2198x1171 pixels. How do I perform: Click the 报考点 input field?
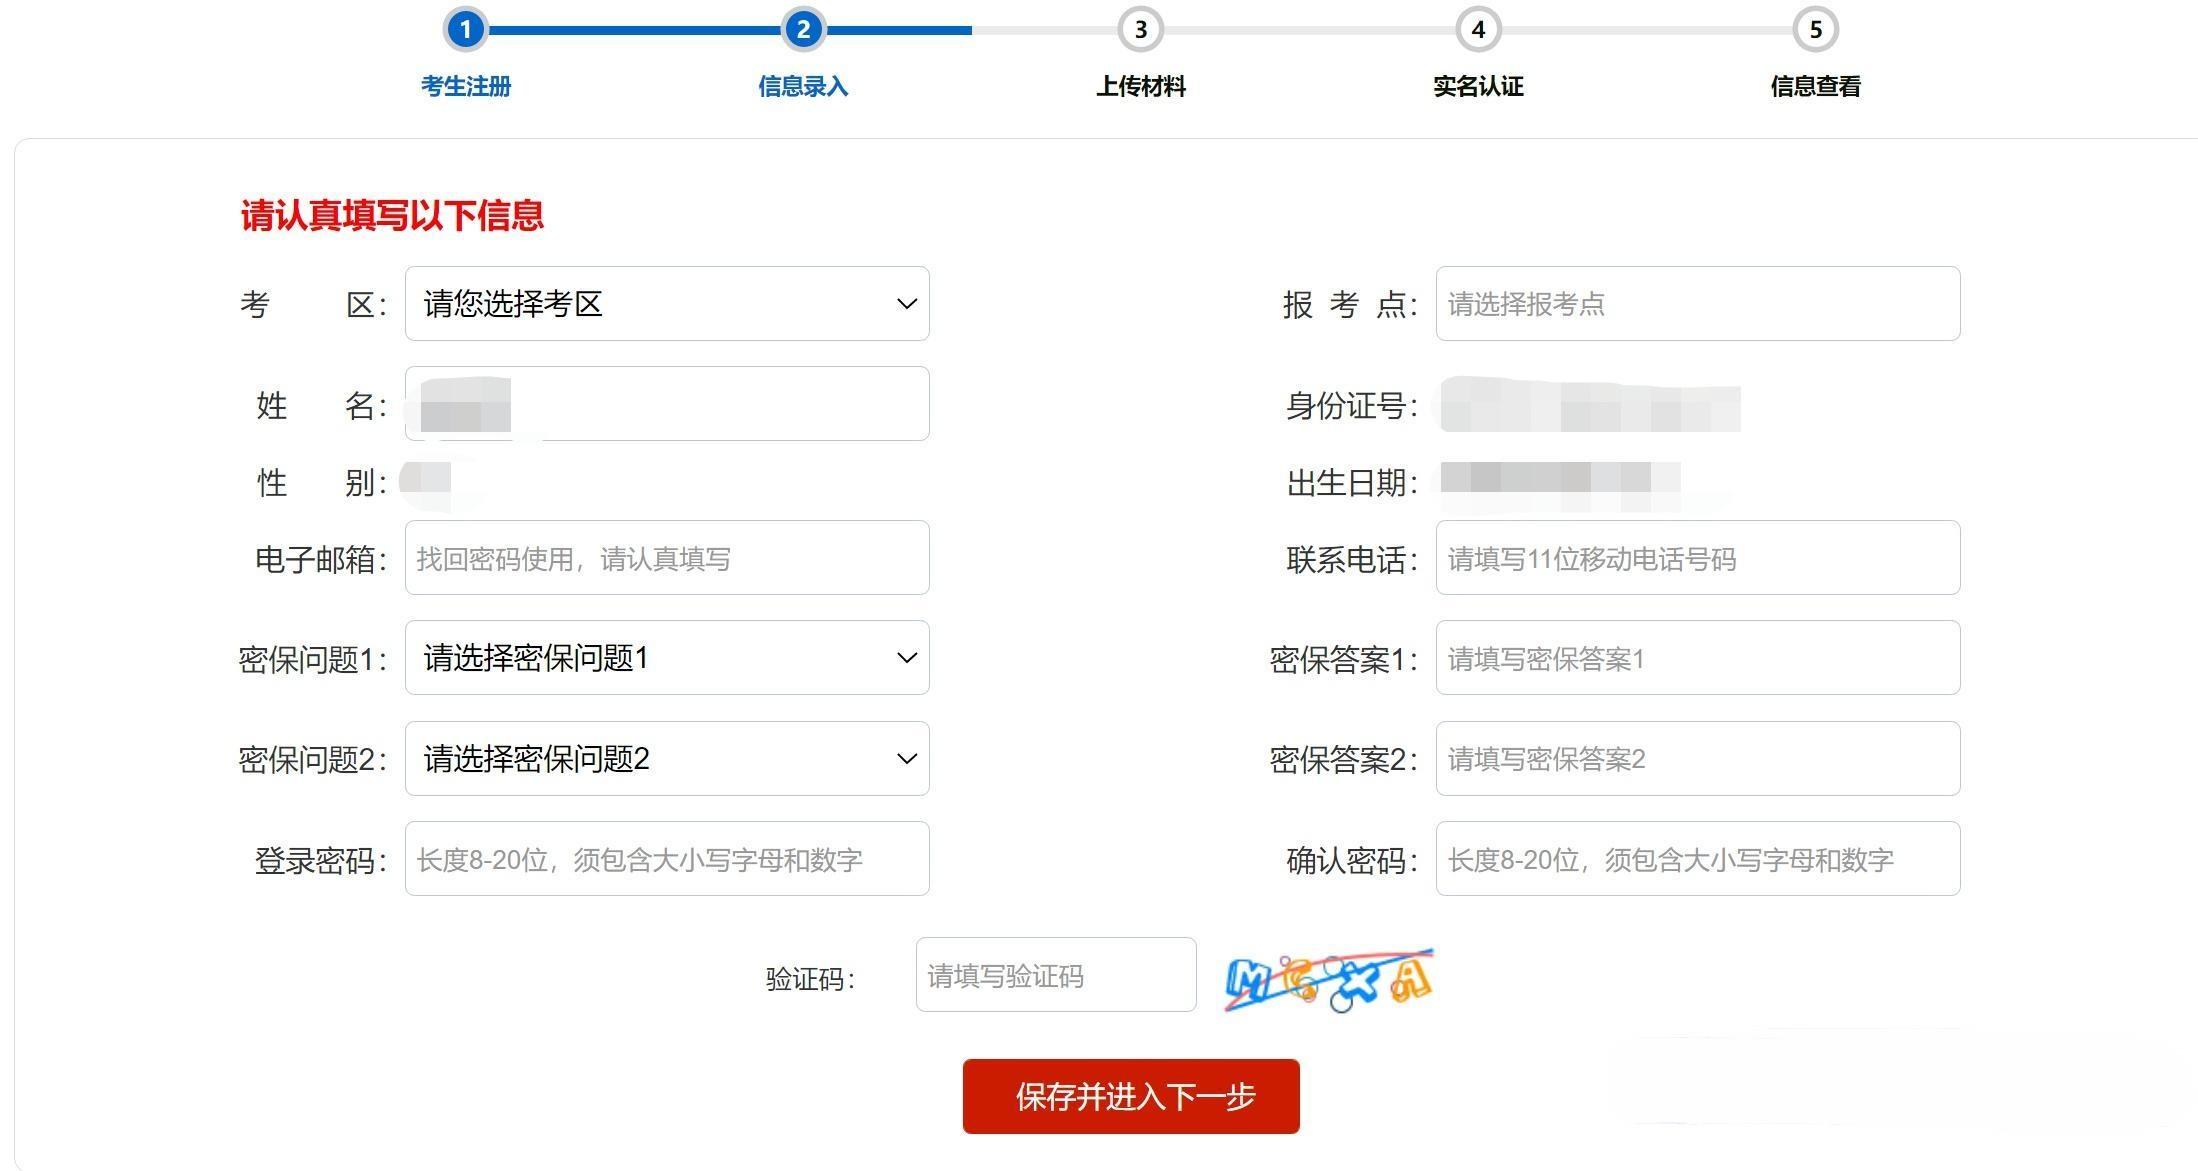1696,304
